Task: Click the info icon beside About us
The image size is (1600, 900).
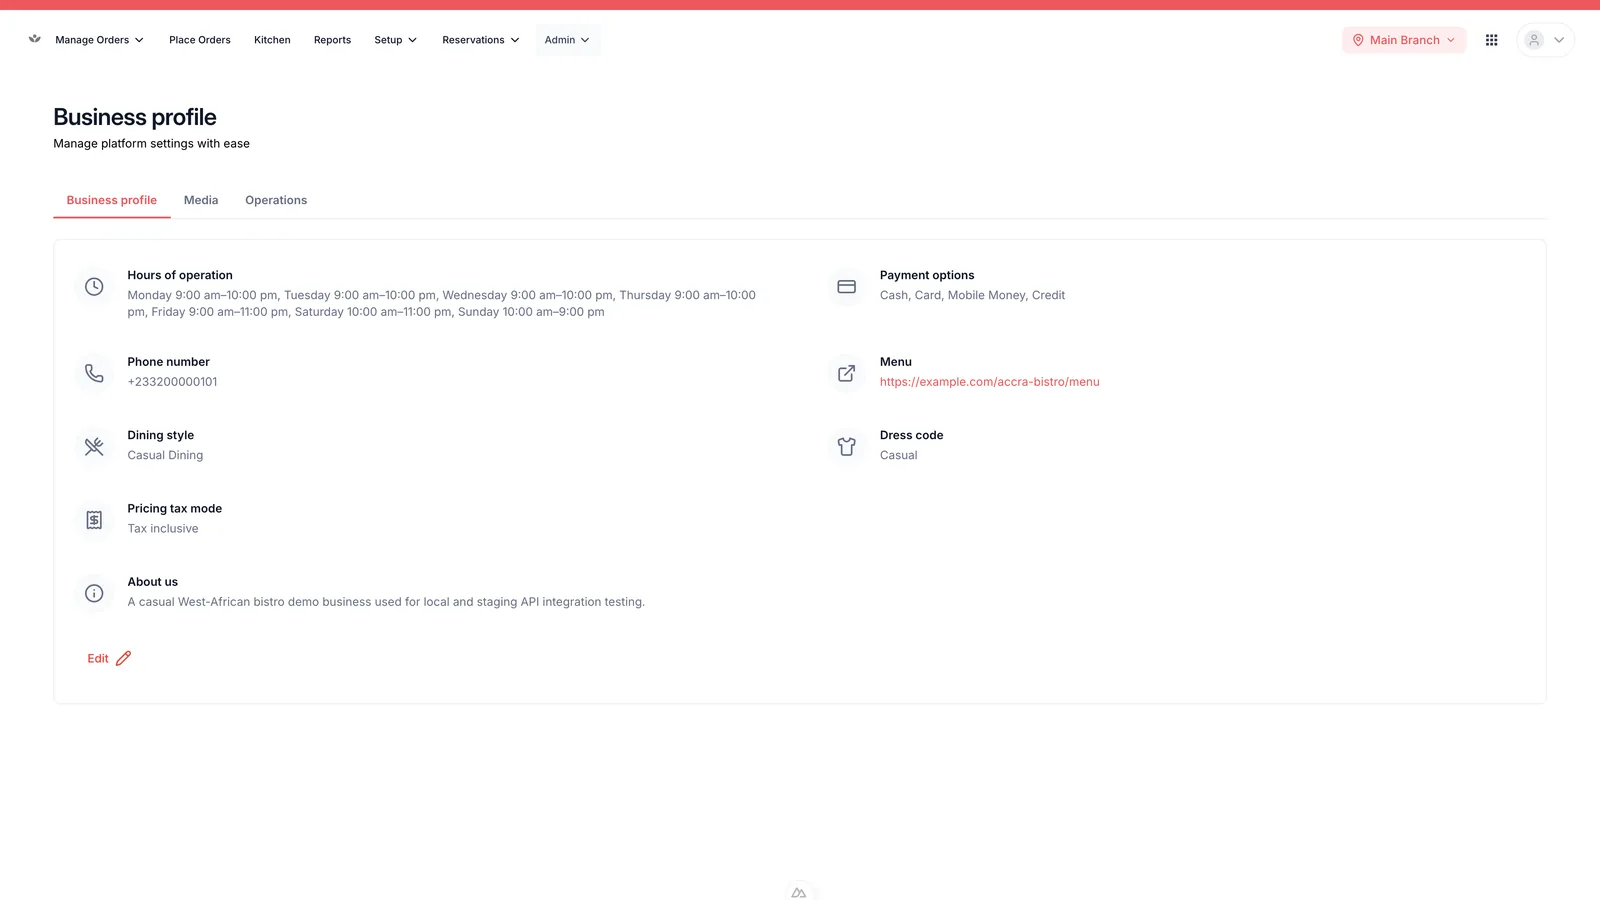Action: (94, 593)
